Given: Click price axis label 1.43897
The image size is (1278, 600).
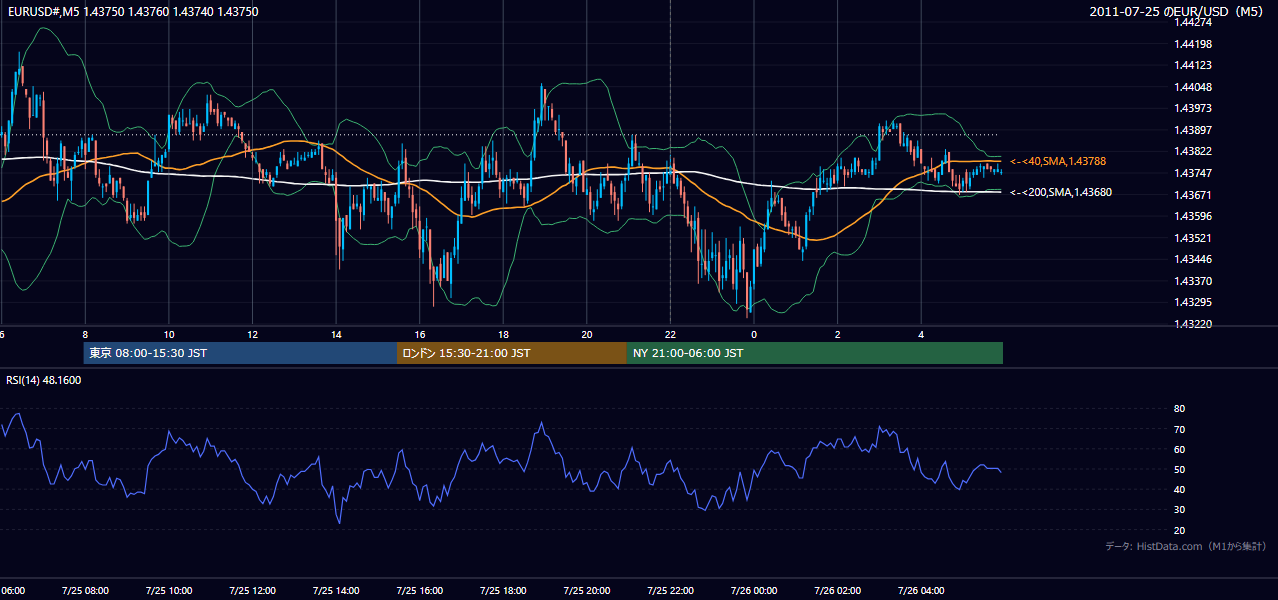Looking at the screenshot, I should click(x=1192, y=130).
